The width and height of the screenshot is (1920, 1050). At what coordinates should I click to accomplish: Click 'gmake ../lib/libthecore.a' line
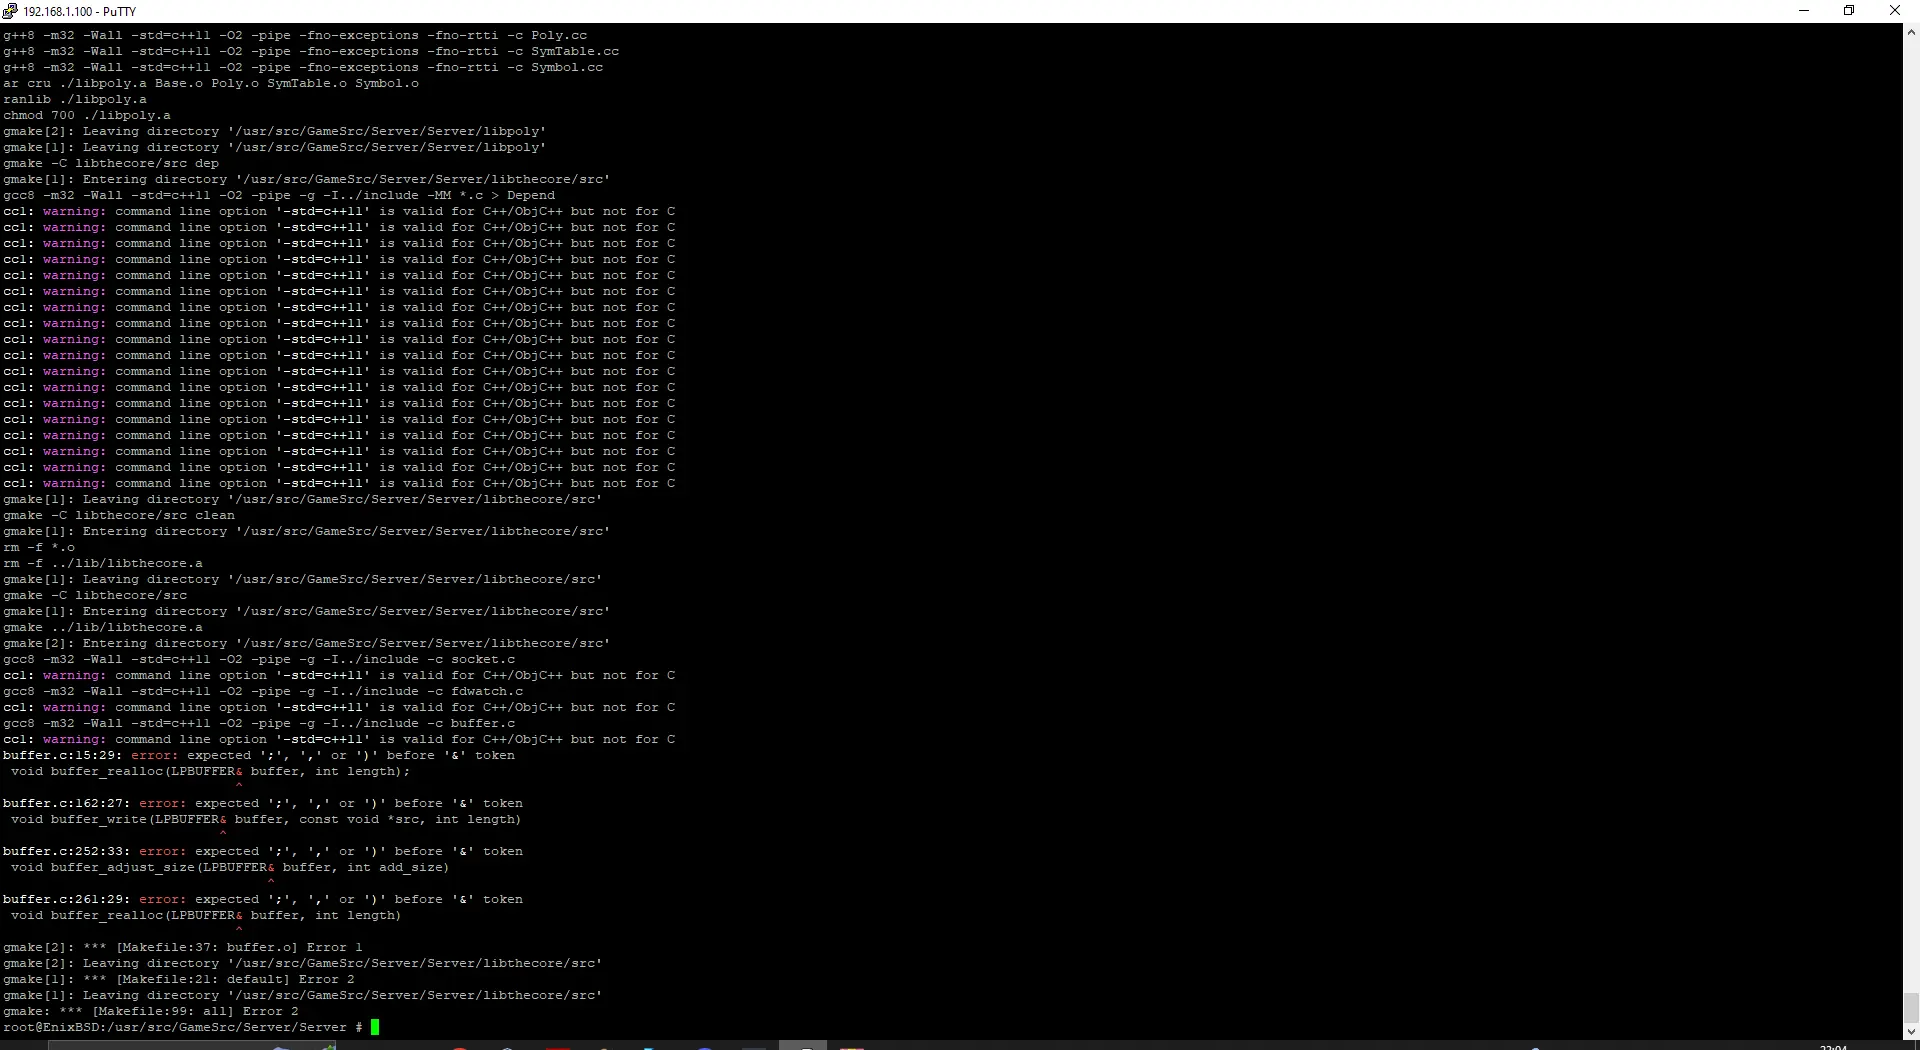tap(103, 627)
